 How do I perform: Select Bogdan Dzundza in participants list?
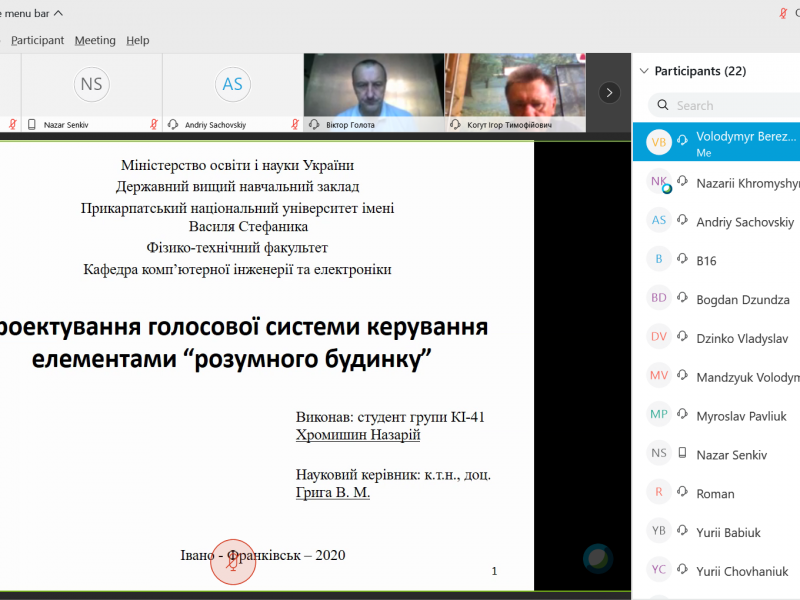click(x=742, y=300)
